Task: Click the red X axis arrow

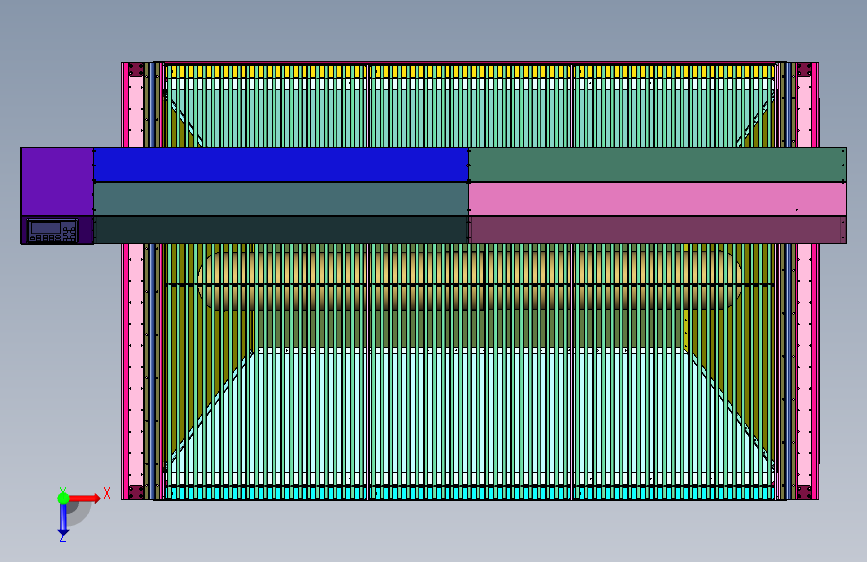Action: click(x=86, y=498)
